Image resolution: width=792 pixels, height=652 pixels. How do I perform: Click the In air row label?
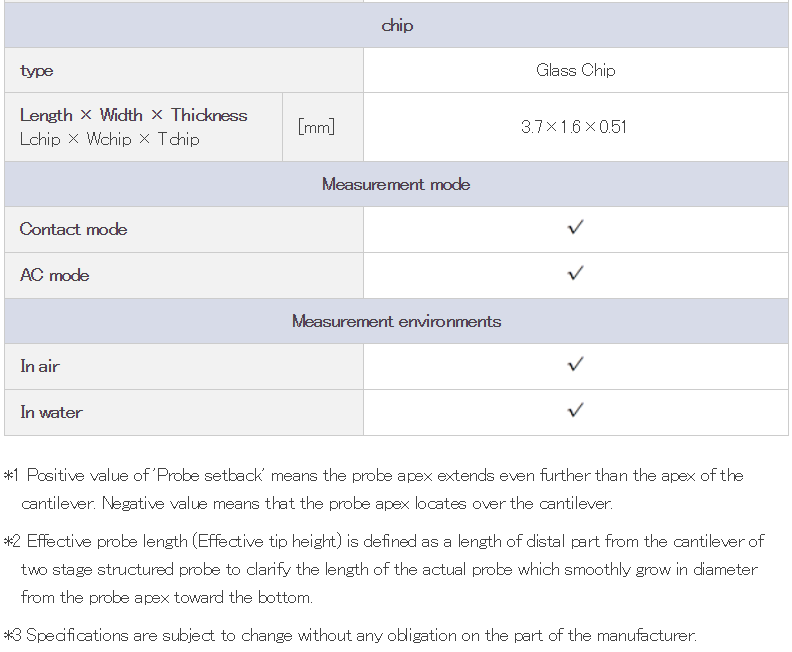point(40,366)
